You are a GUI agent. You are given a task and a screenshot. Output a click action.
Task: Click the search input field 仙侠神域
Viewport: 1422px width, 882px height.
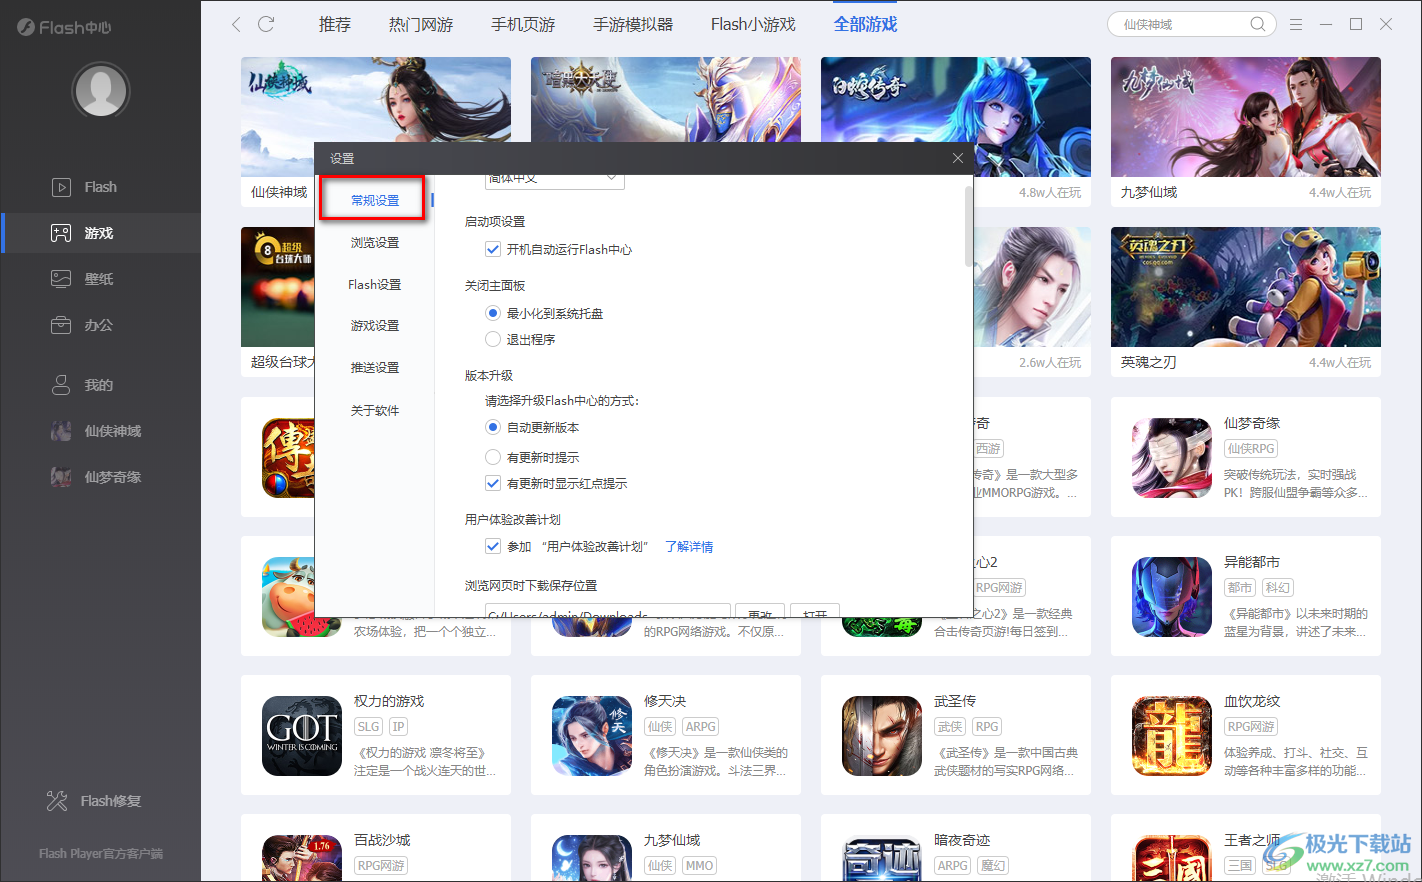[1180, 24]
